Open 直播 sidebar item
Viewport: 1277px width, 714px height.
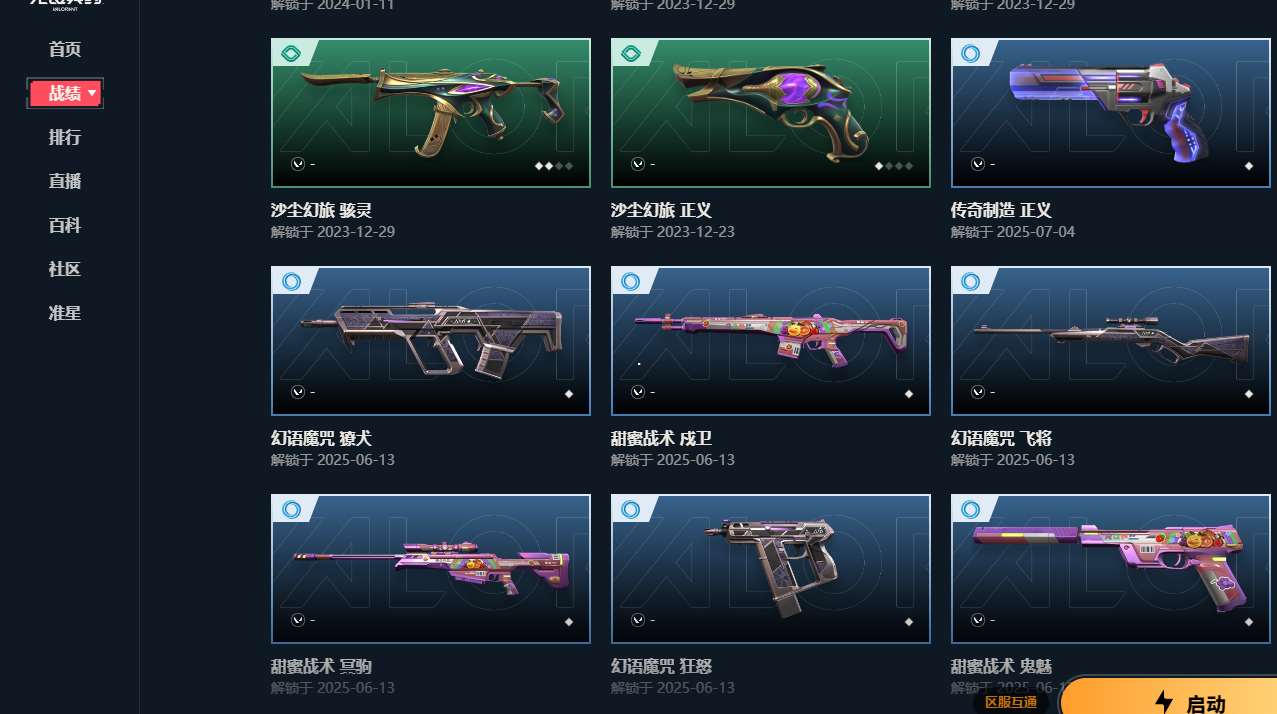pos(65,181)
